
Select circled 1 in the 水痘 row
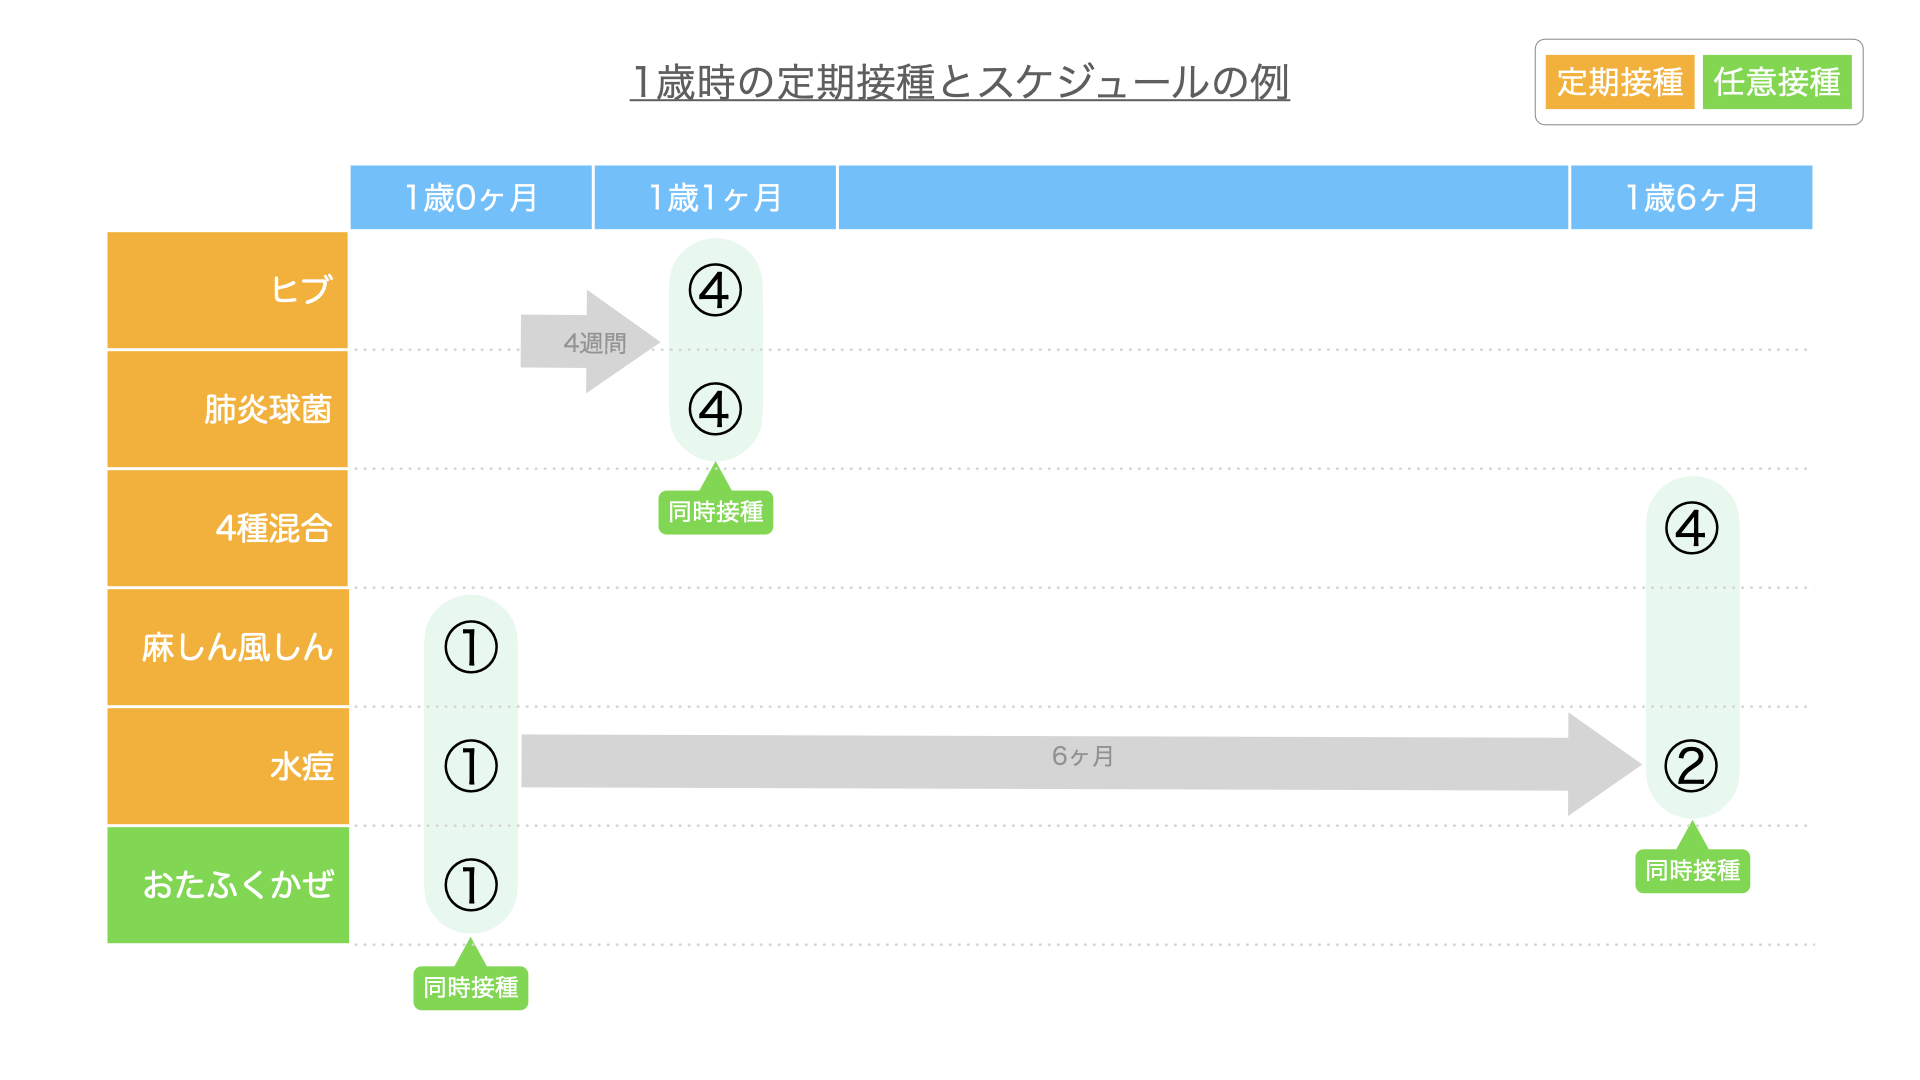click(471, 766)
